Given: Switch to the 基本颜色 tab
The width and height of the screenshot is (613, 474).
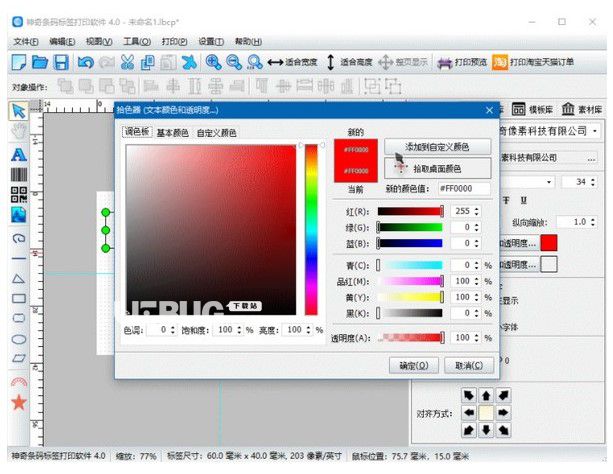Looking at the screenshot, I should (x=172, y=133).
